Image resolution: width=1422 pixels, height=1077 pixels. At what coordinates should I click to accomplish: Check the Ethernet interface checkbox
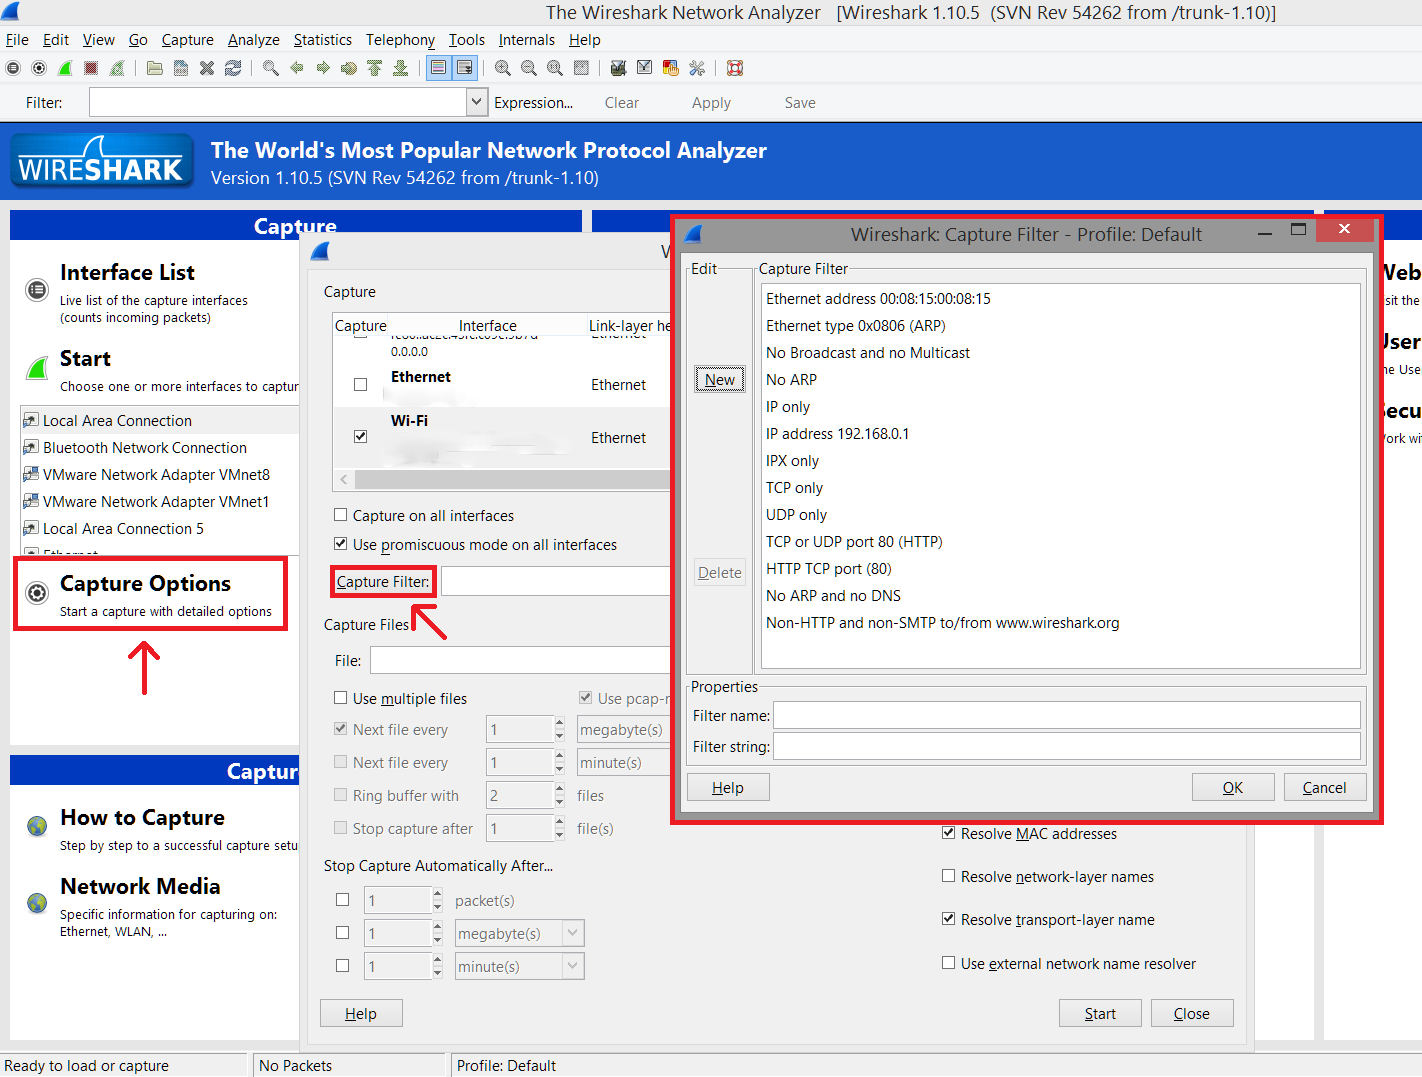pos(361,384)
